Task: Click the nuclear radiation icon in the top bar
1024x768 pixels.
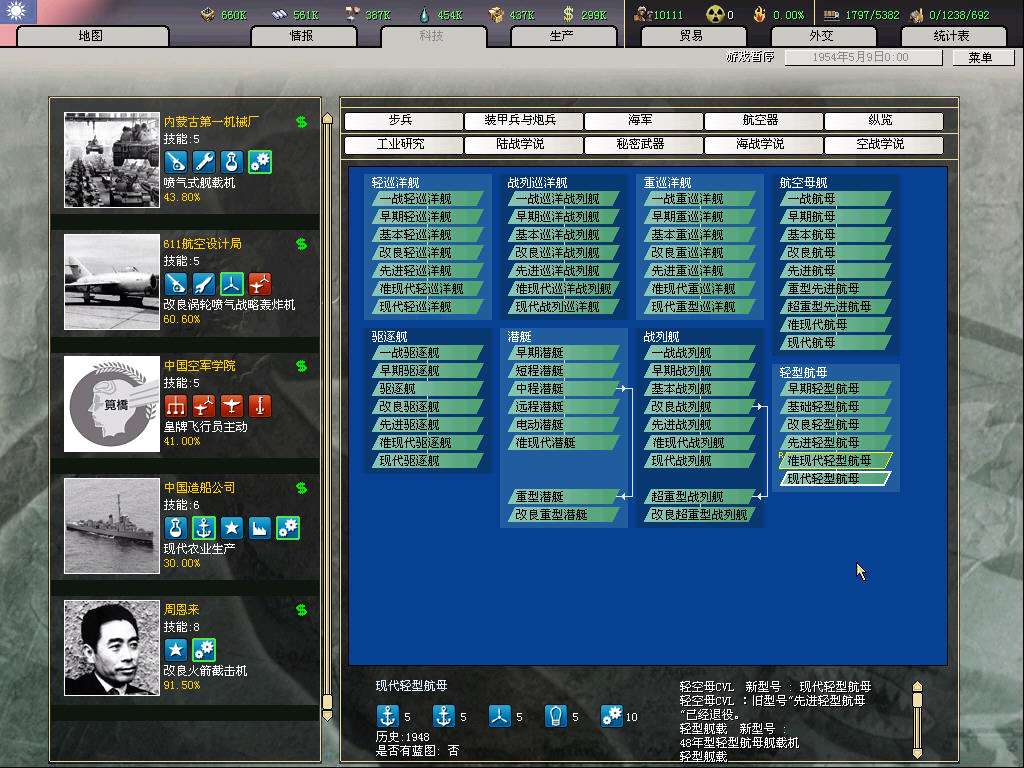Action: tap(715, 14)
